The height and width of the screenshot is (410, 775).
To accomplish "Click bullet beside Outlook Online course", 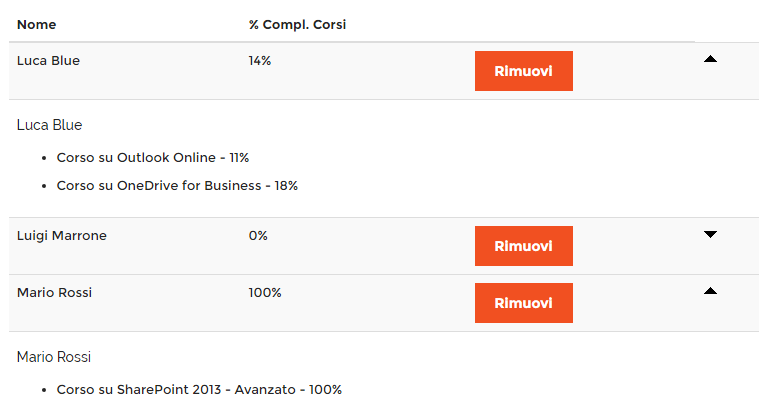I will point(44,159).
